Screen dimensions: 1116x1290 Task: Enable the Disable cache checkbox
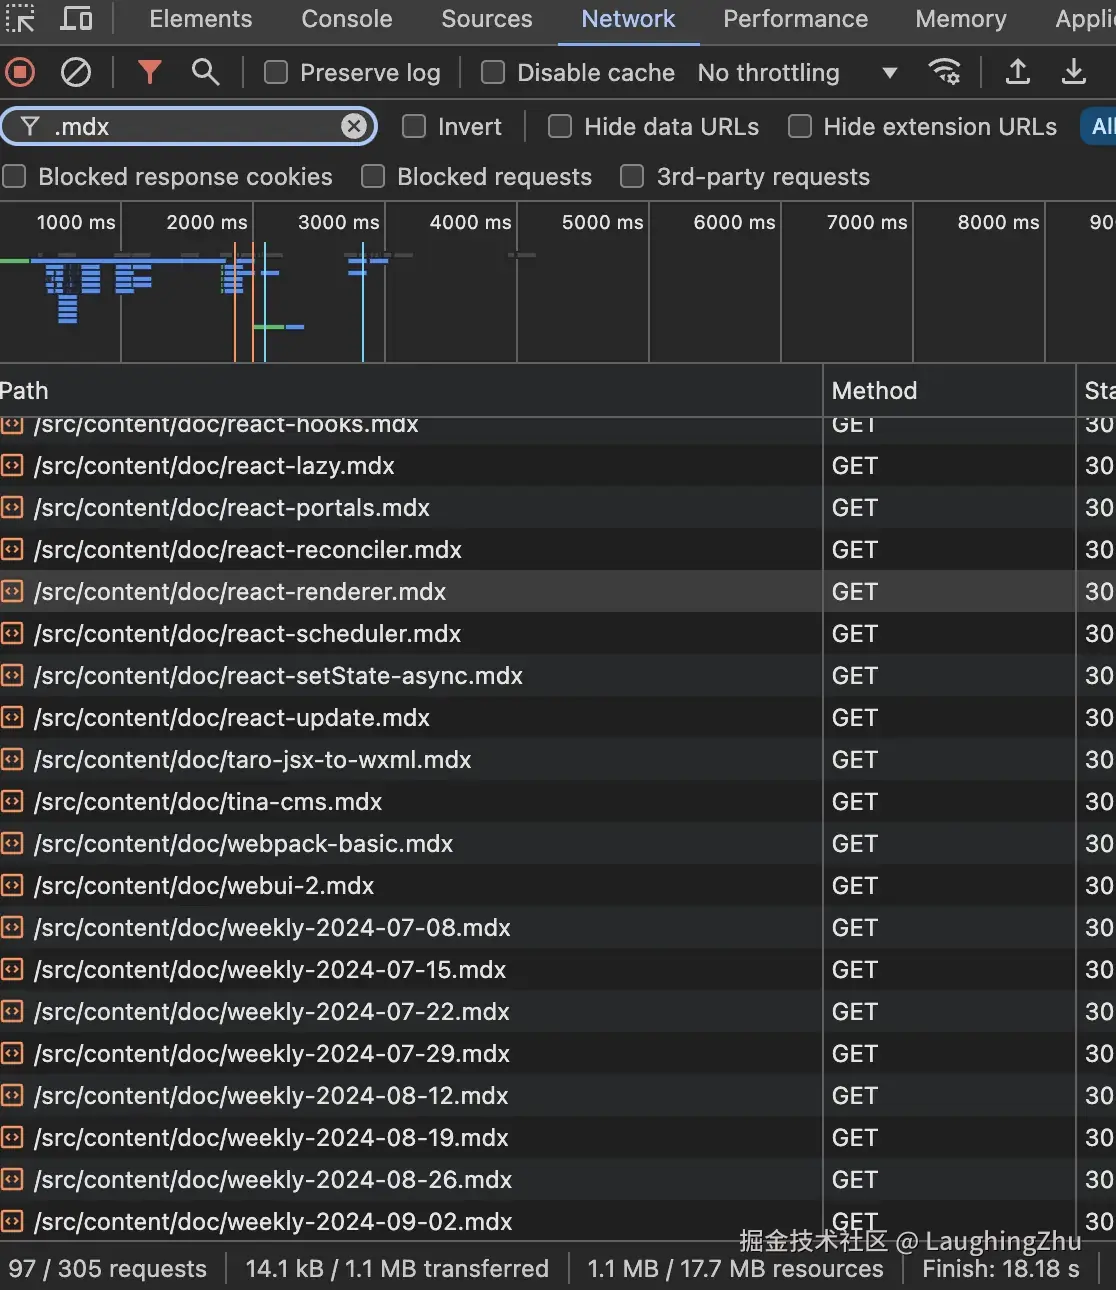click(493, 72)
